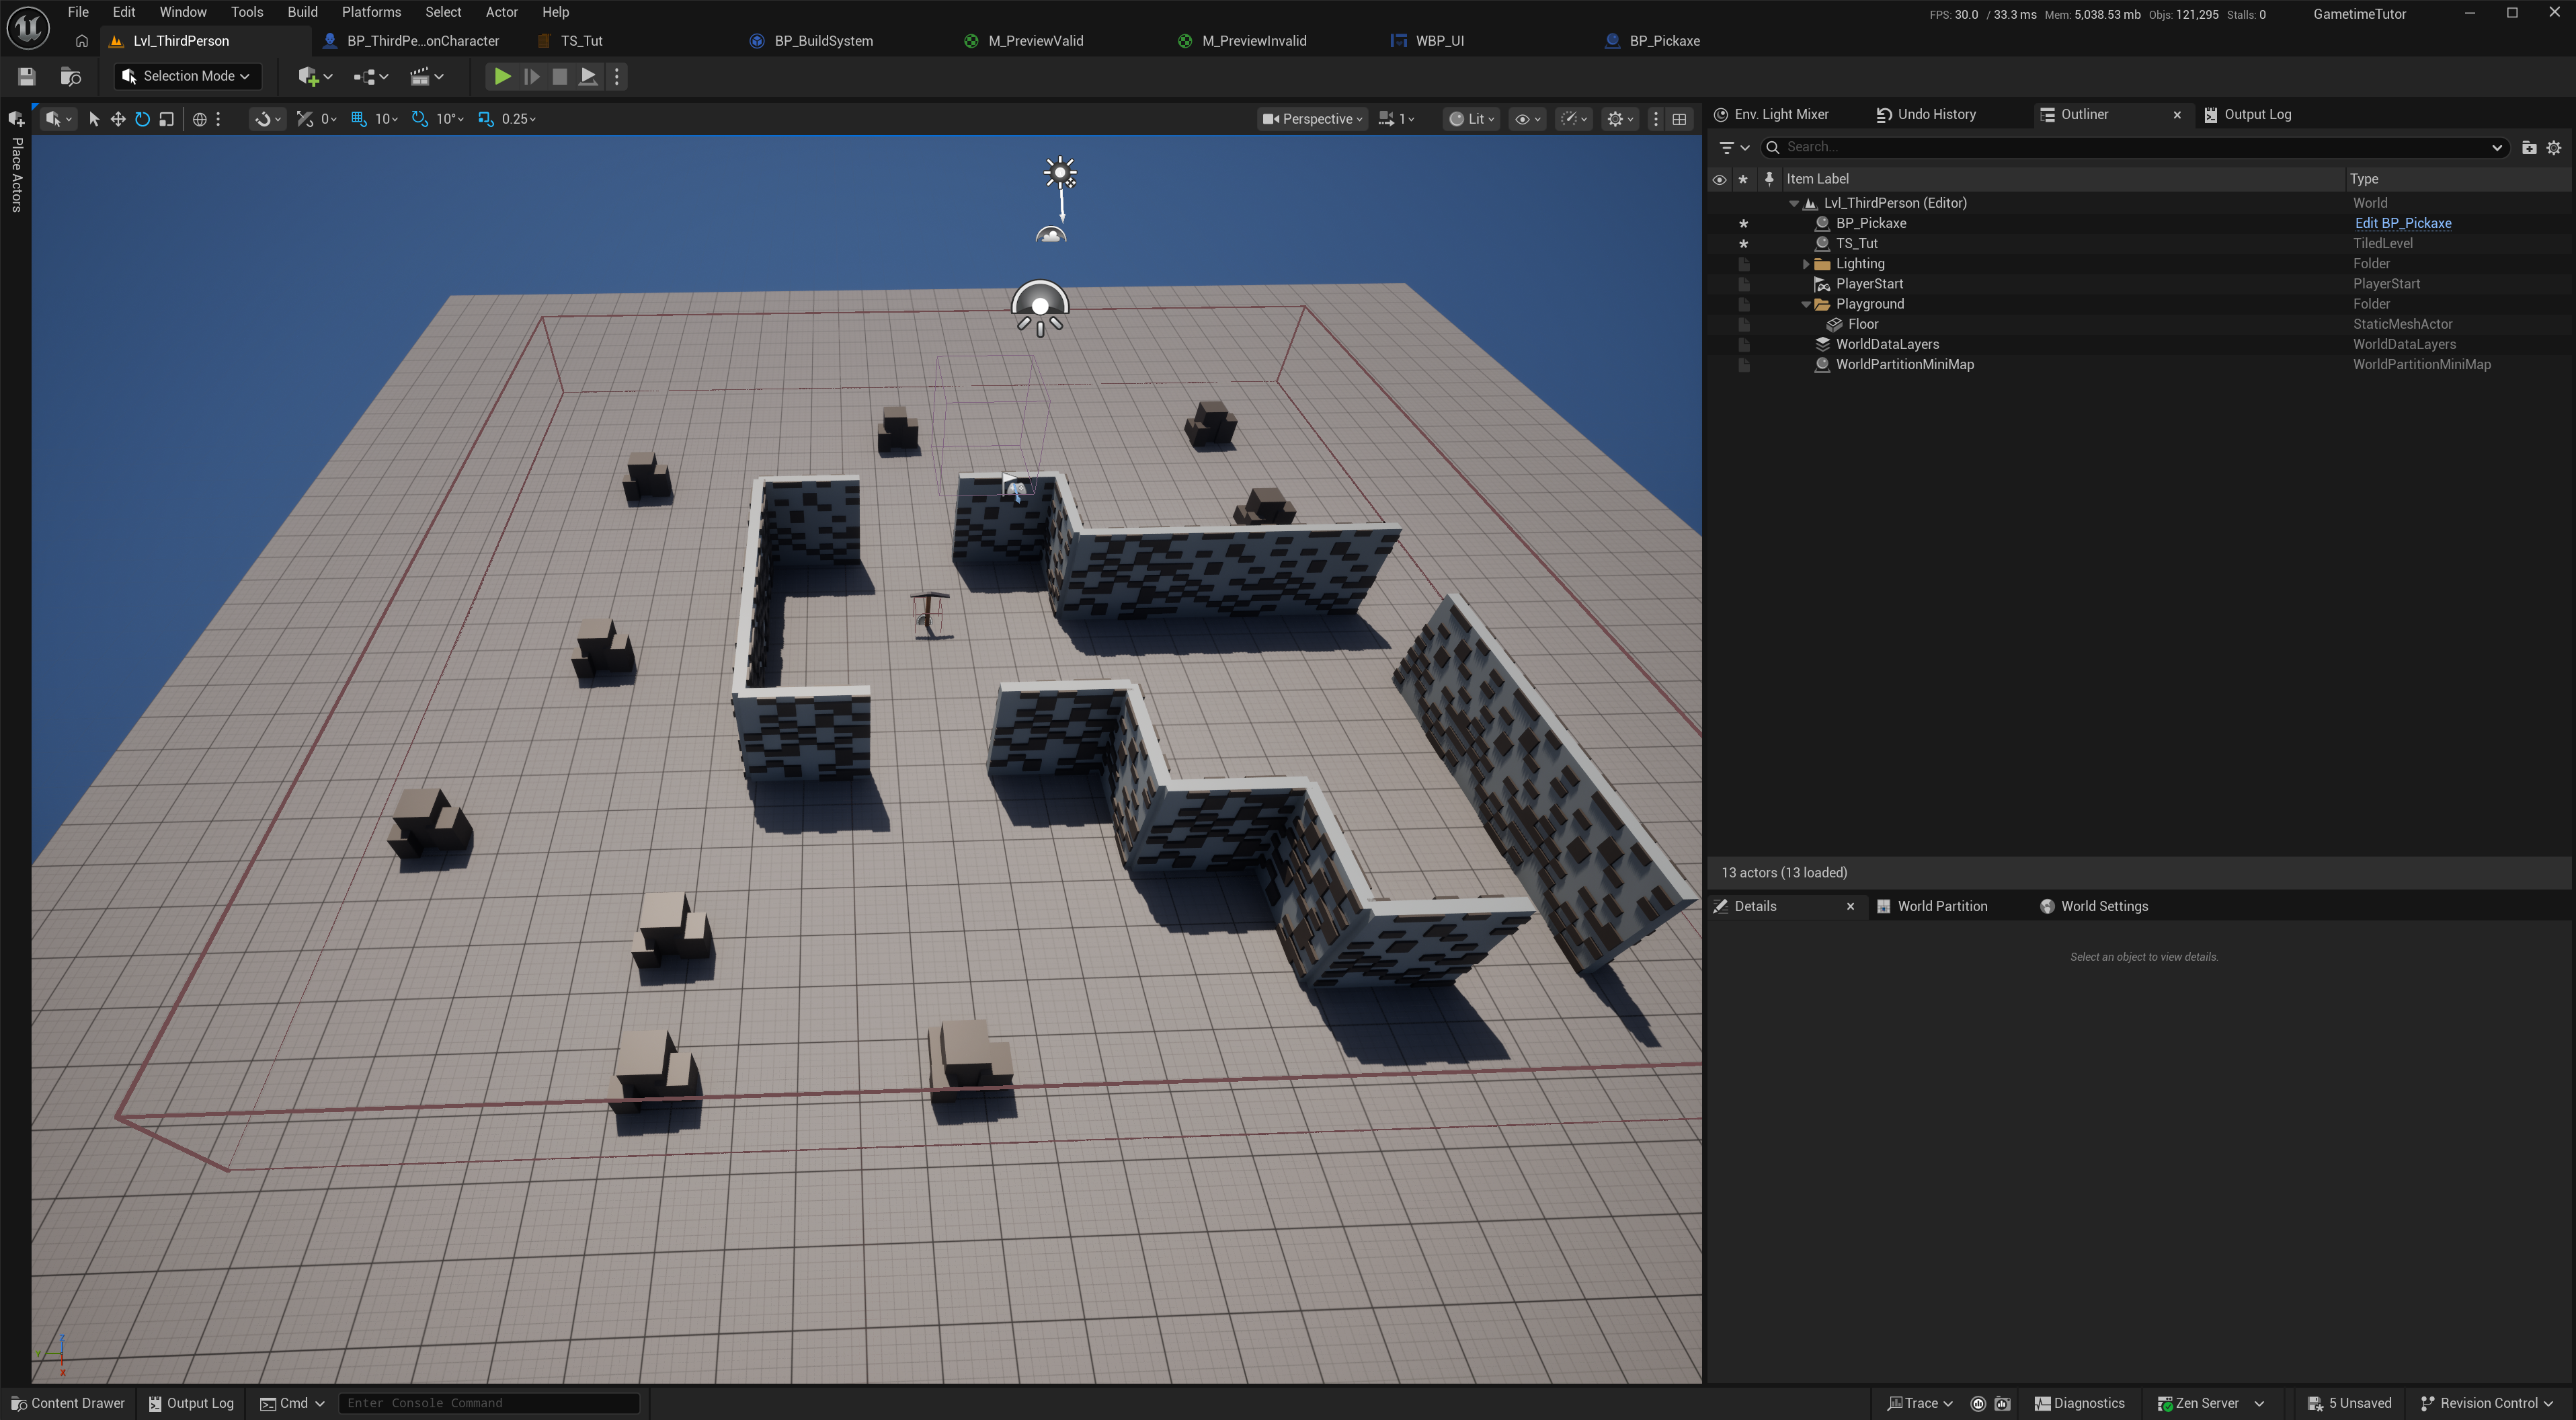Screen dimensions: 2576x1420
Task: Select the Translate move tool
Action: 118,119
